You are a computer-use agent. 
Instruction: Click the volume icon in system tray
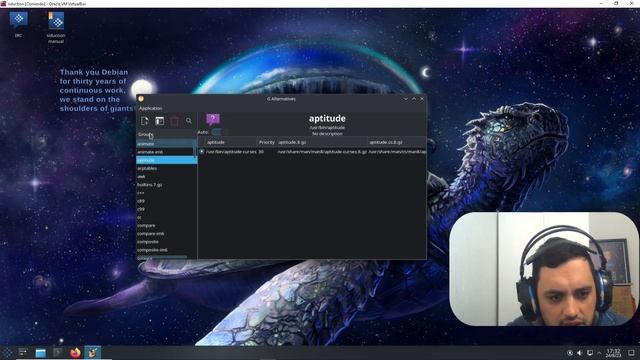pos(580,353)
